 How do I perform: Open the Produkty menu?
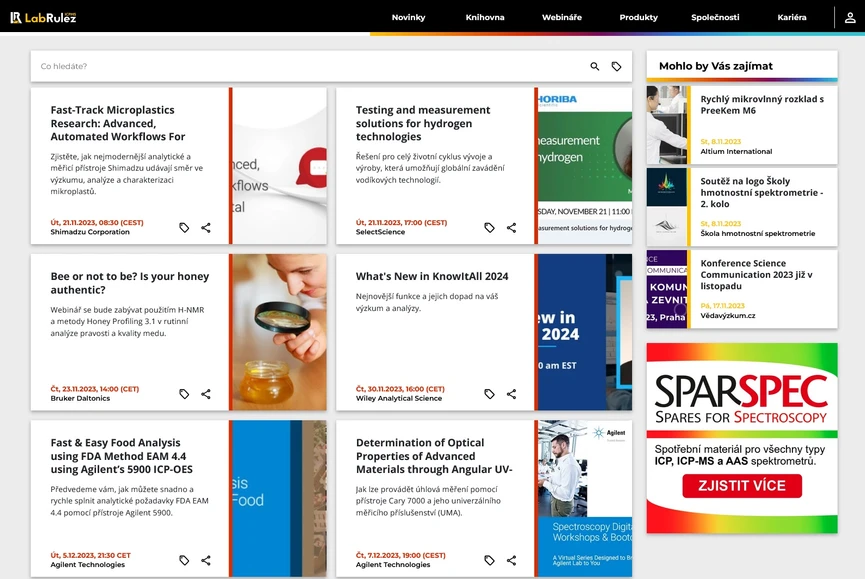point(638,17)
